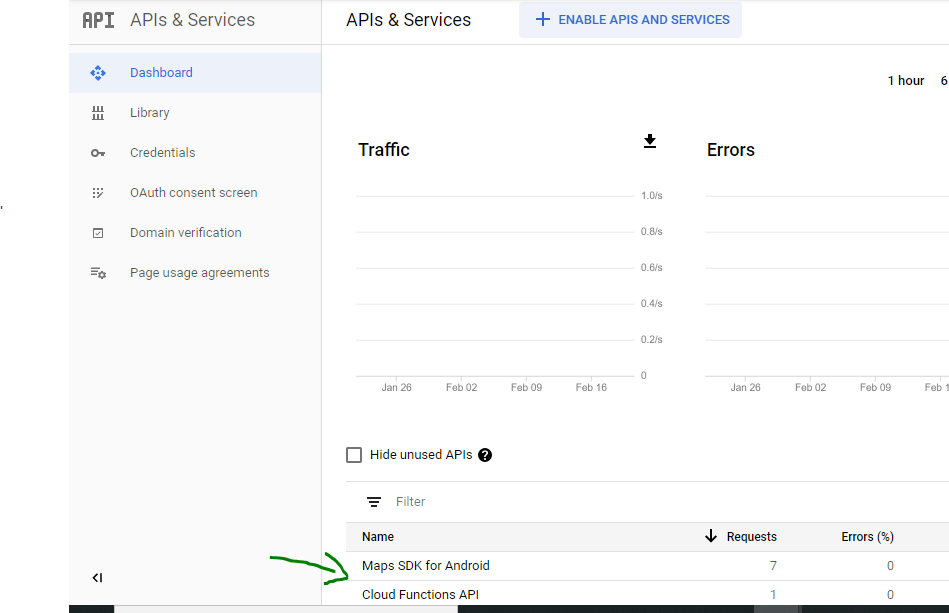Go to Credentials page

[195, 152]
